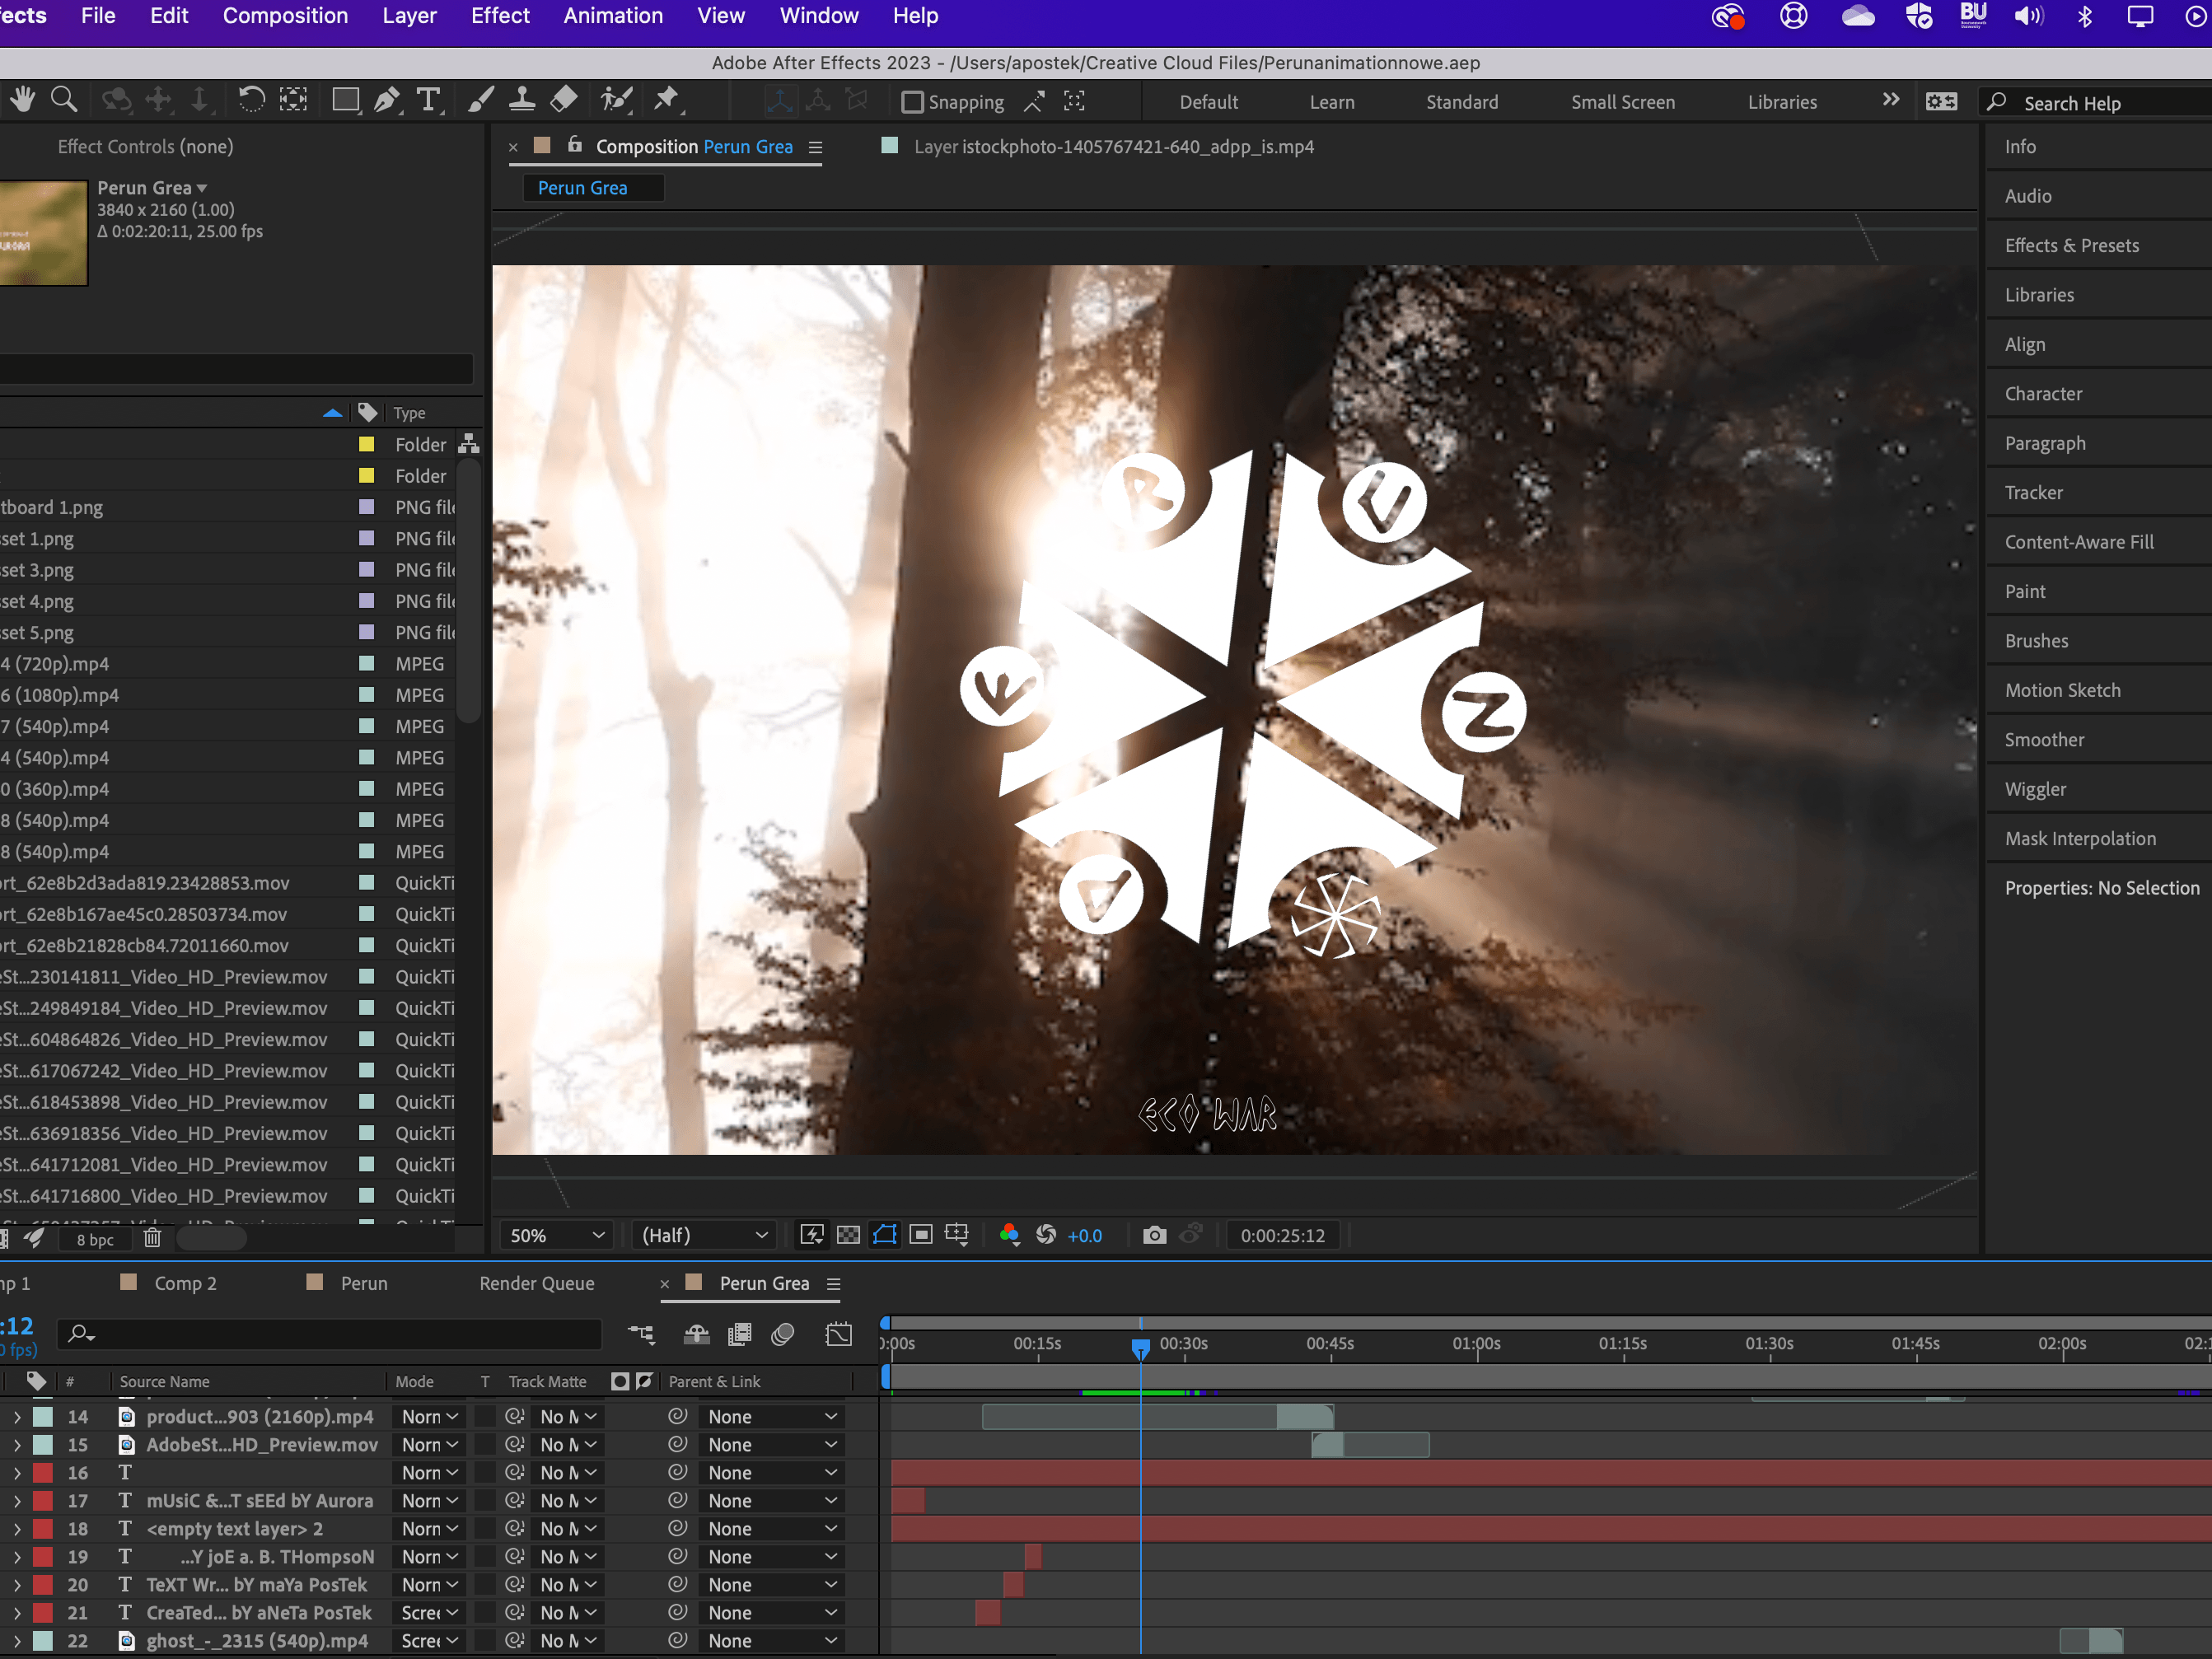
Task: Enable motion blur for the timeline
Action: (783, 1334)
